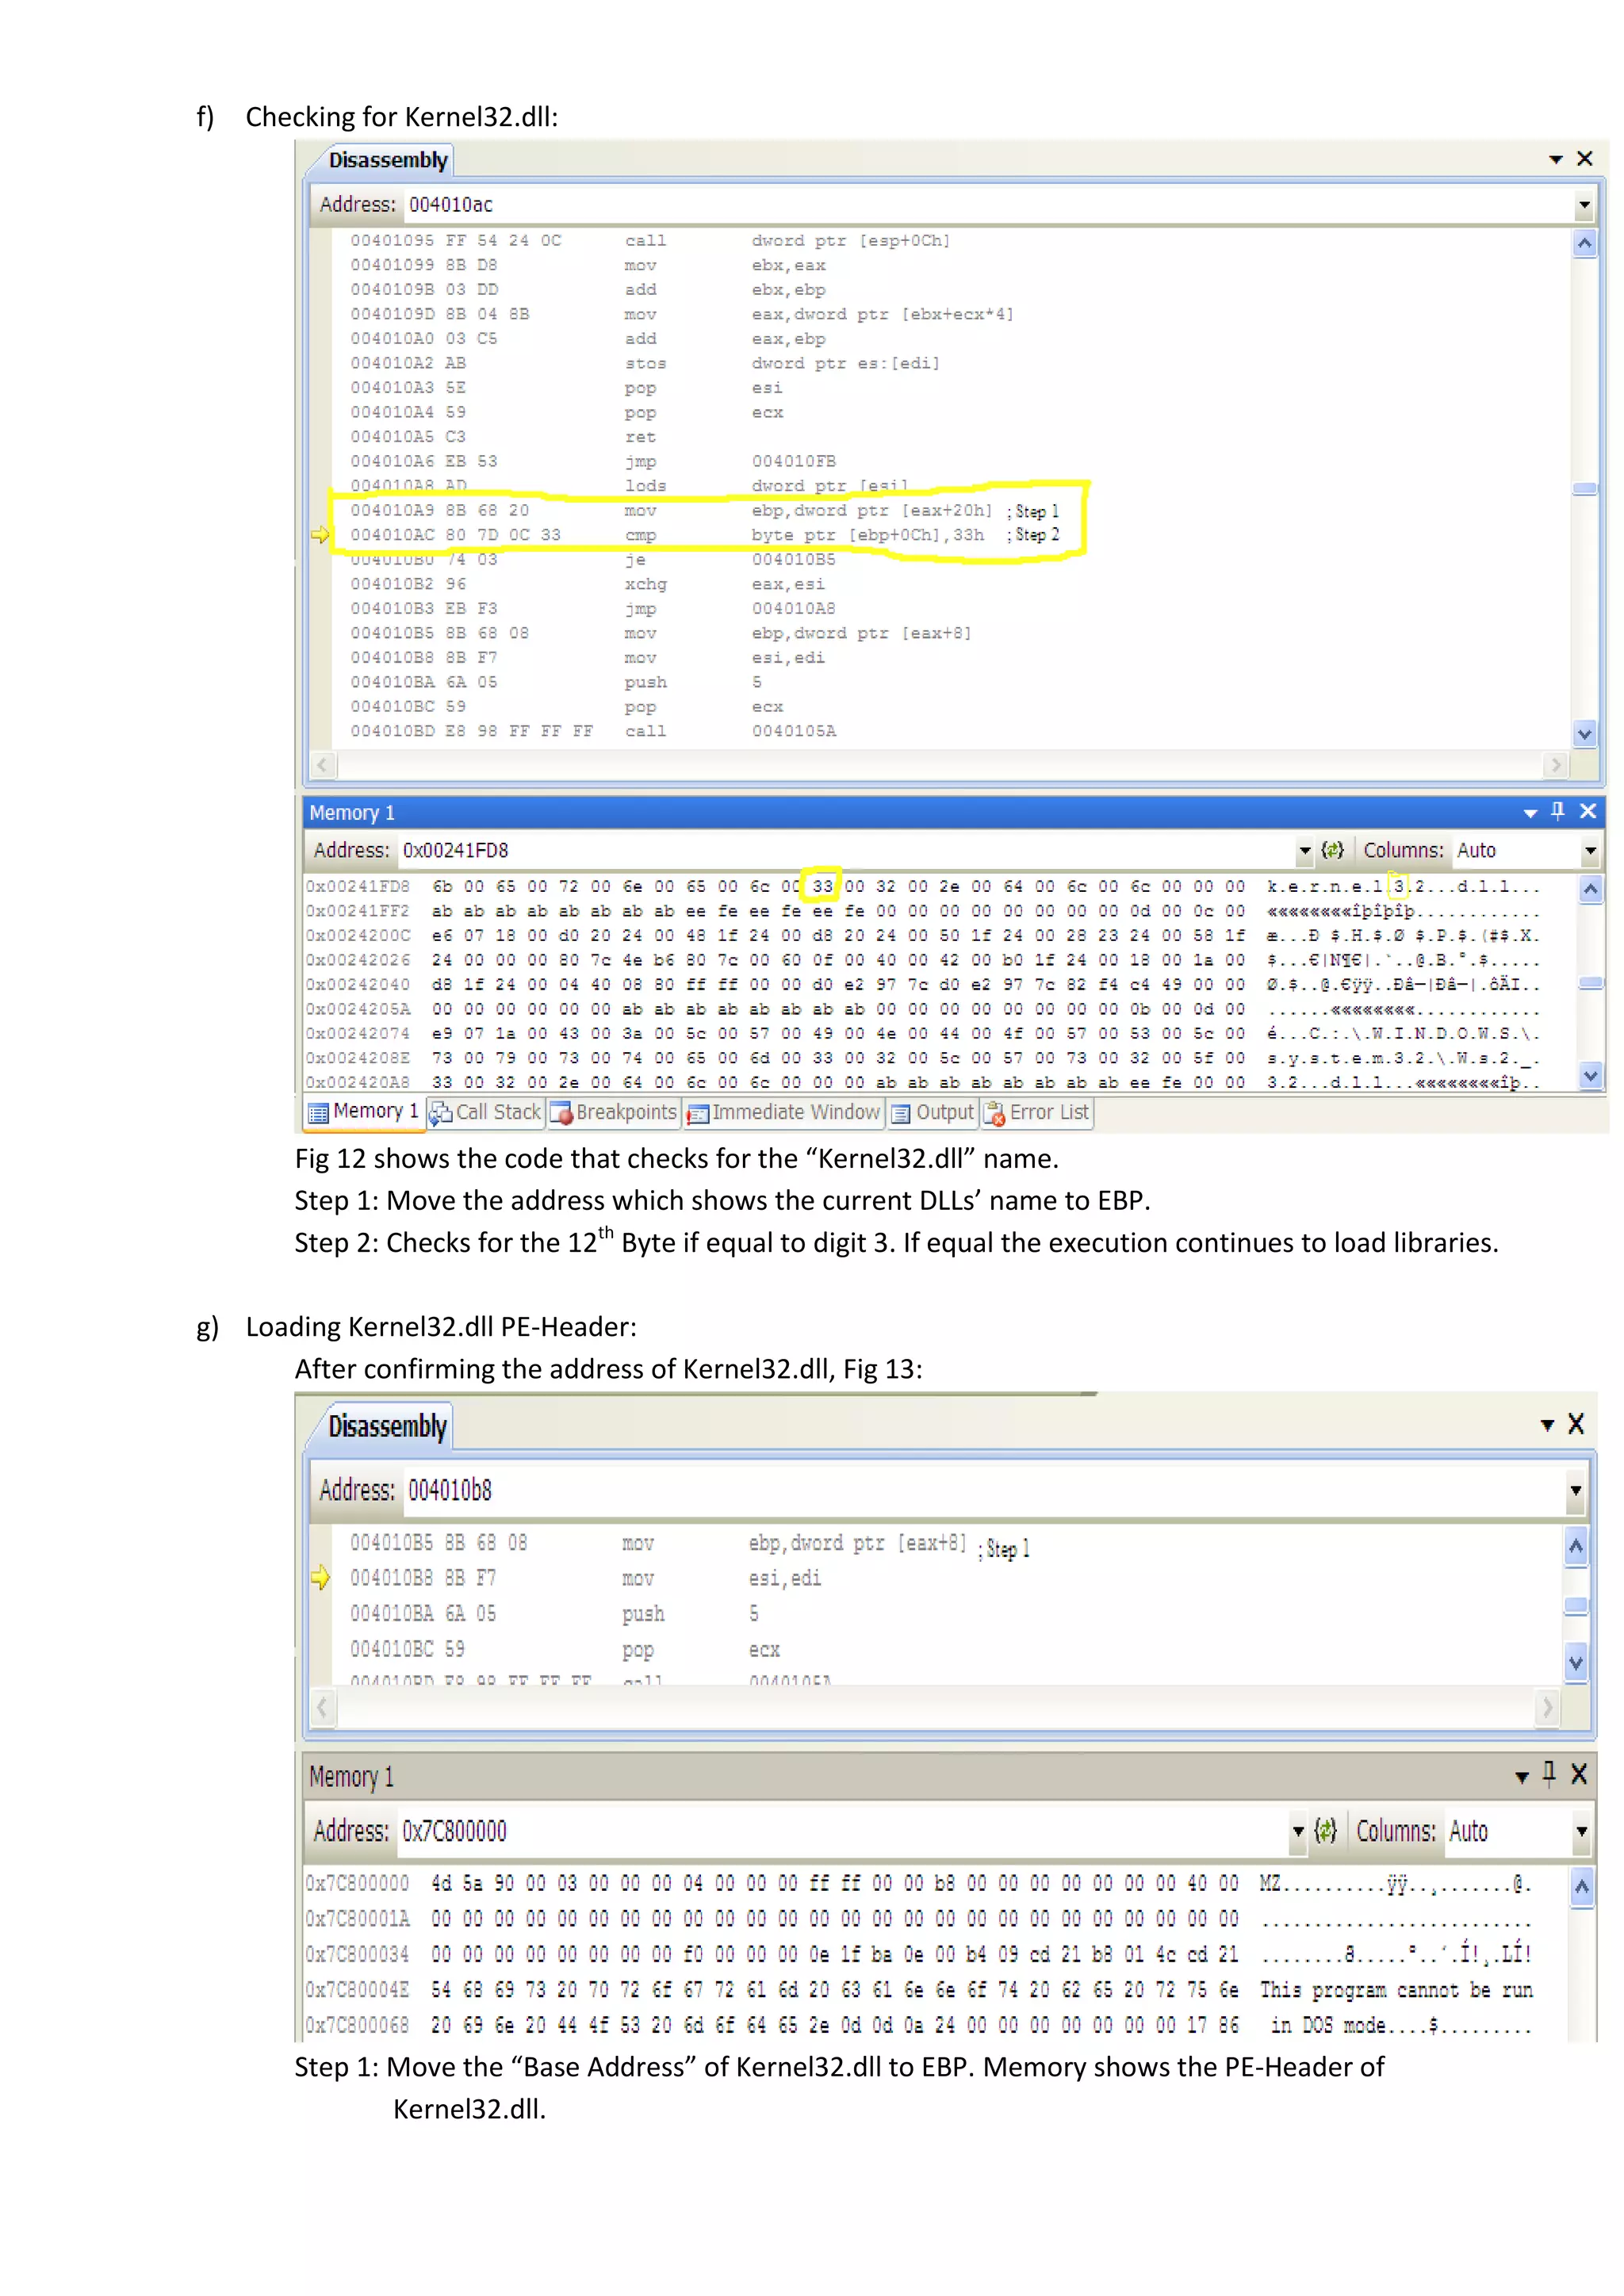Open the upper Columns Auto dropdown
The width and height of the screenshot is (1624, 2296).
point(1589,851)
